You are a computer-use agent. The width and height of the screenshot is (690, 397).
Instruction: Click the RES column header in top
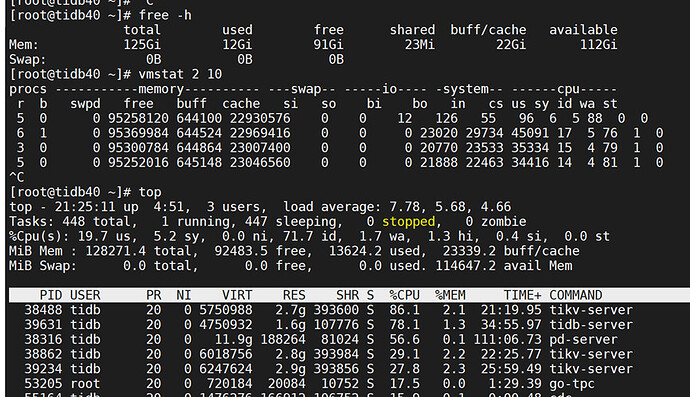[294, 295]
